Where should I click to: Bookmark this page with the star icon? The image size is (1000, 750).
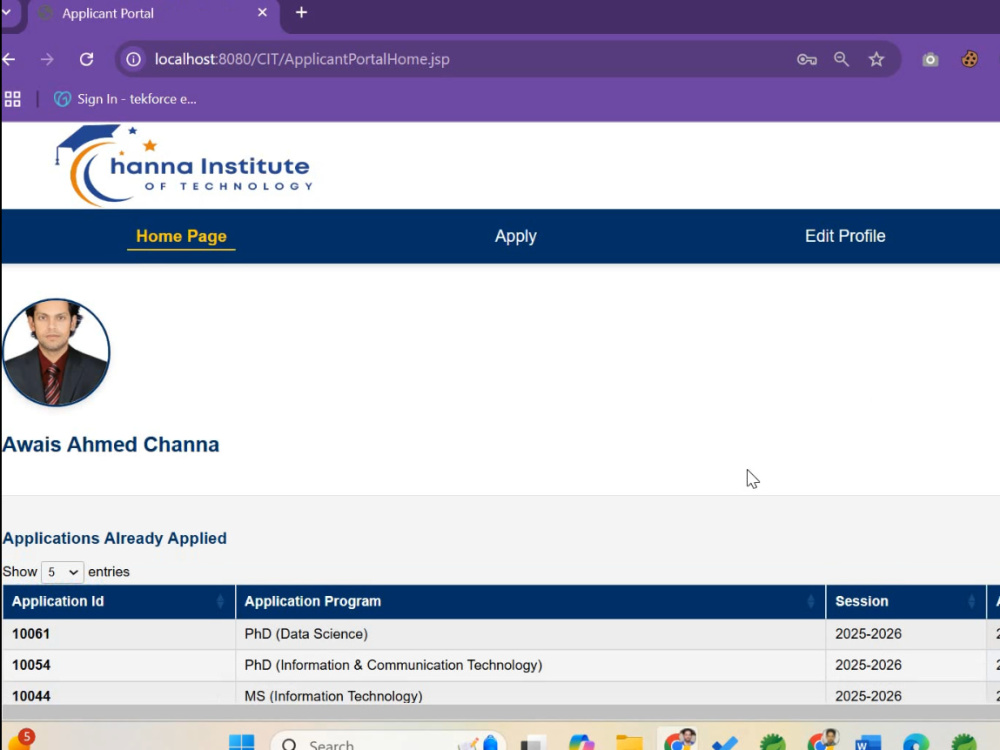coord(876,59)
